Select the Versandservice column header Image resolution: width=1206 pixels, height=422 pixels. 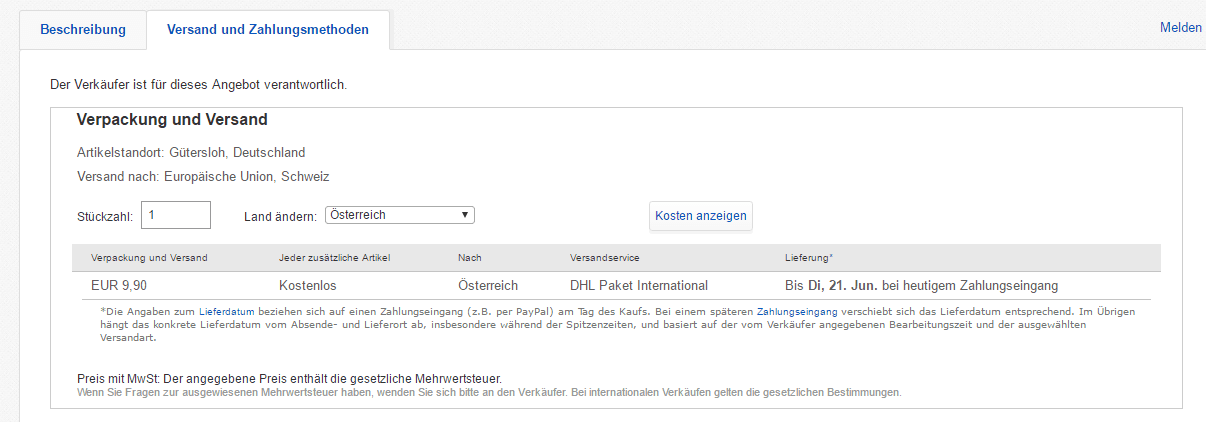coord(604,258)
